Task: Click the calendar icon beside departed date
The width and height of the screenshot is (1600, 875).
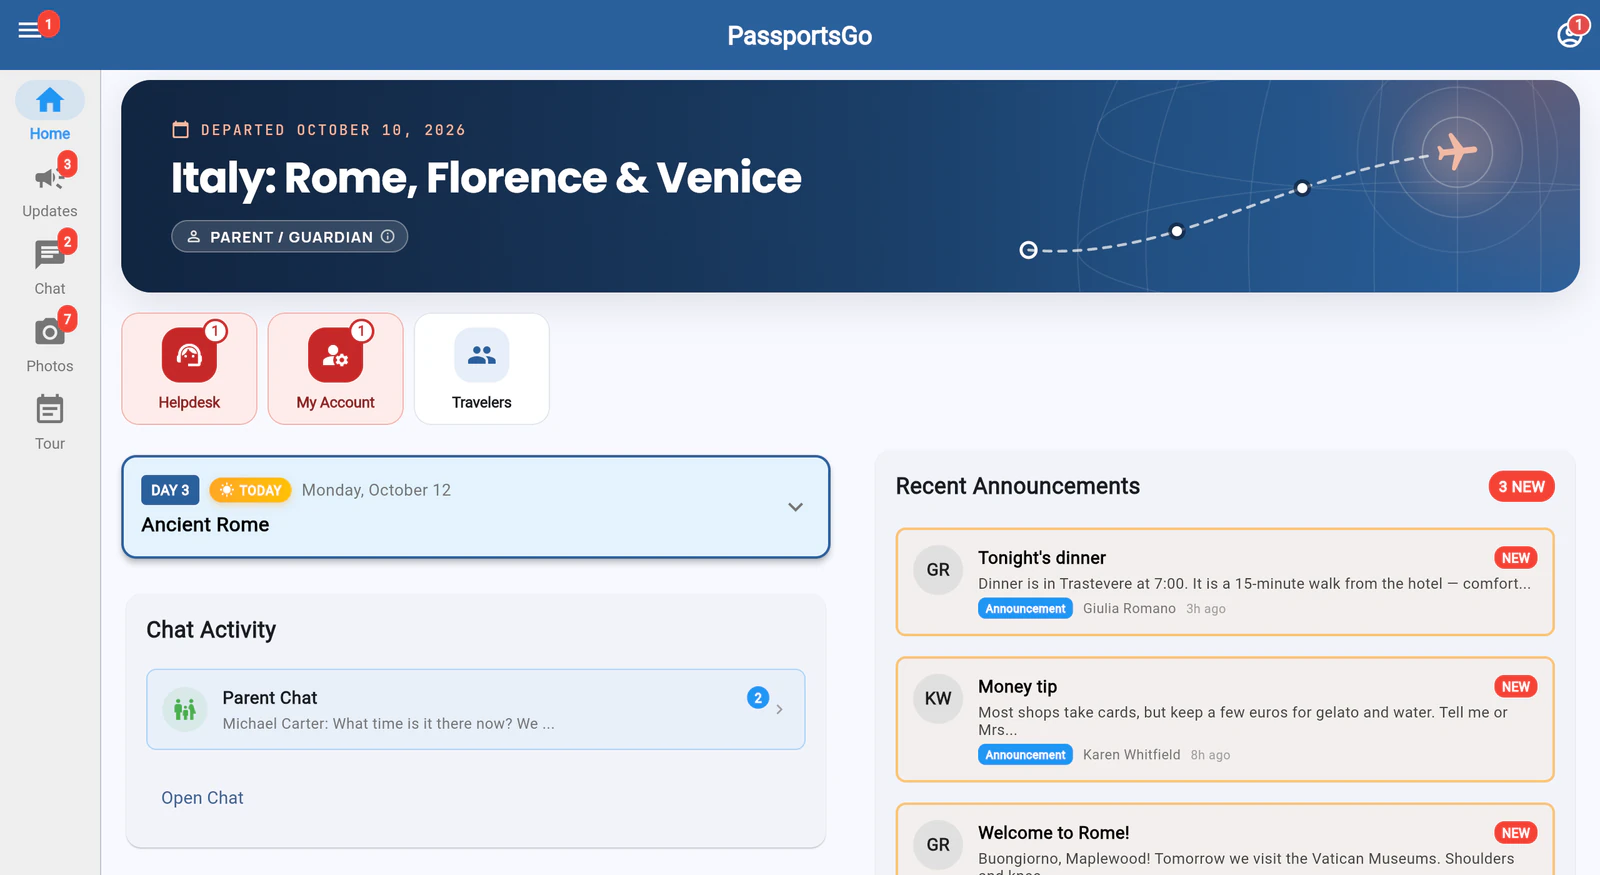Action: click(x=181, y=130)
